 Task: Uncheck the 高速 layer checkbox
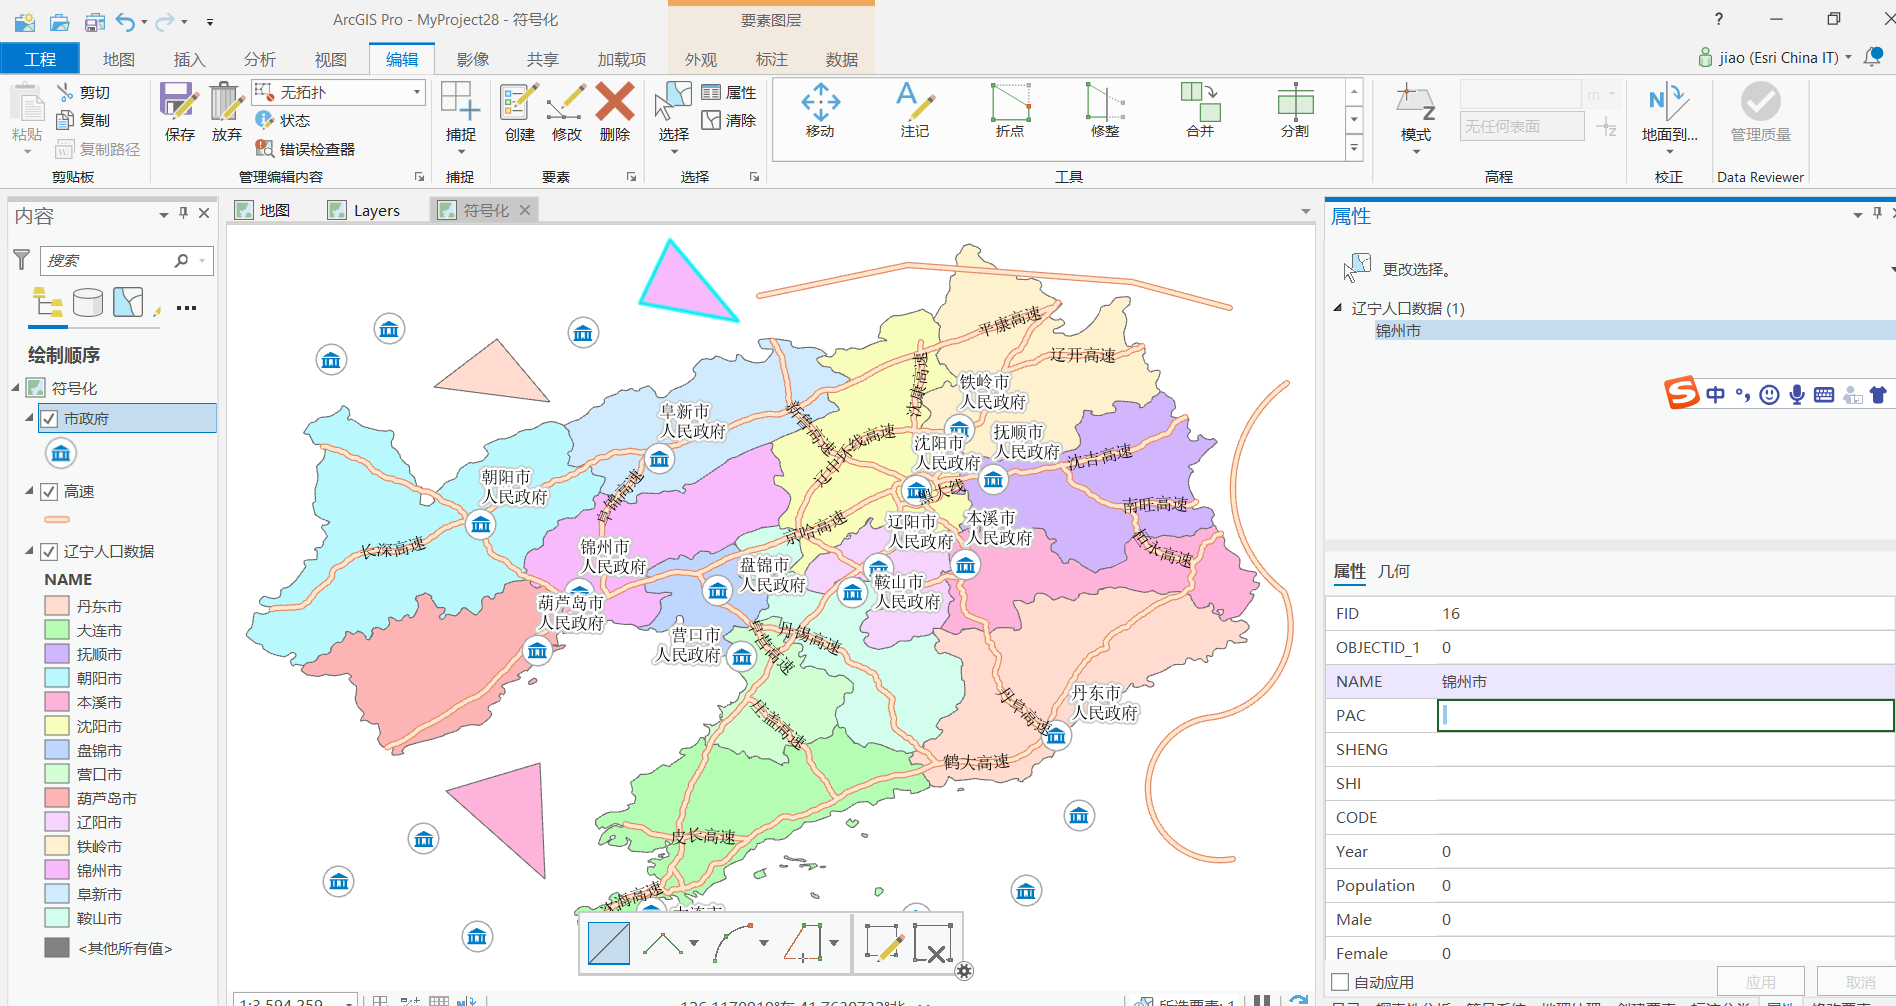pyautogui.click(x=49, y=491)
